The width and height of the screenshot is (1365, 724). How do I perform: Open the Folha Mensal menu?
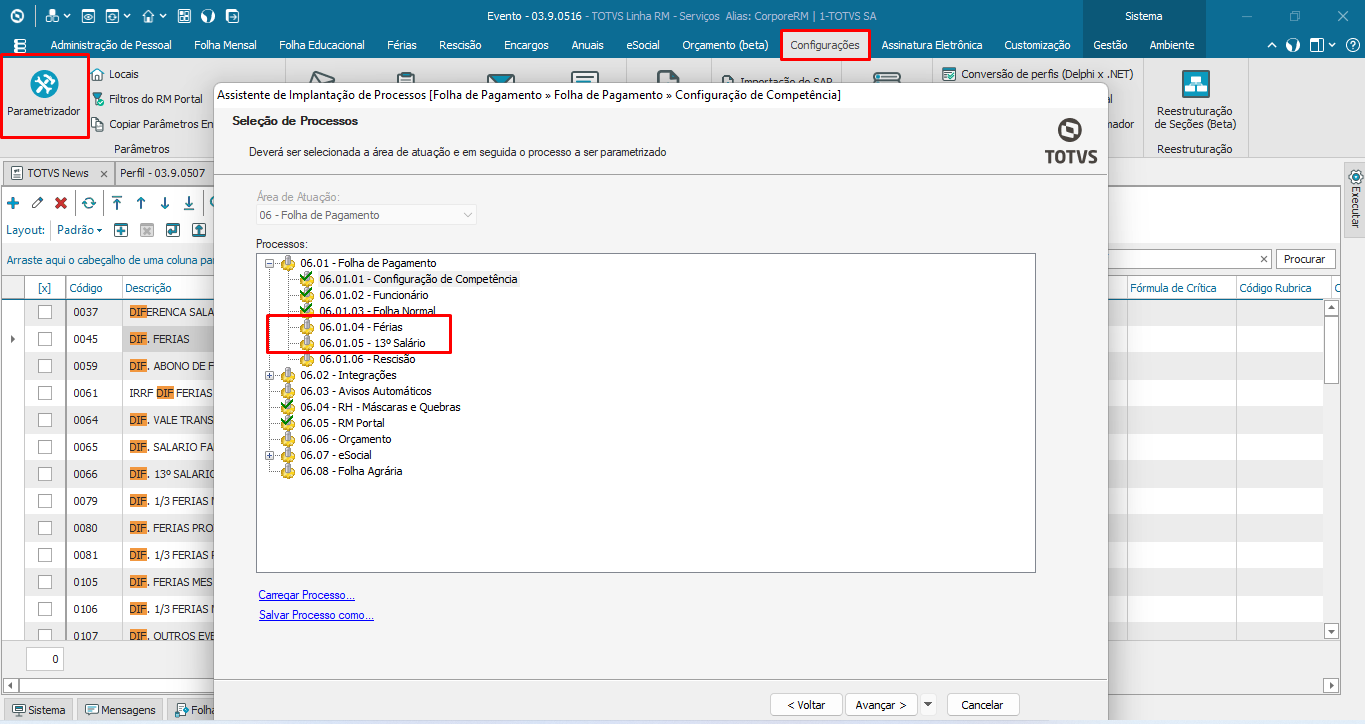click(225, 45)
